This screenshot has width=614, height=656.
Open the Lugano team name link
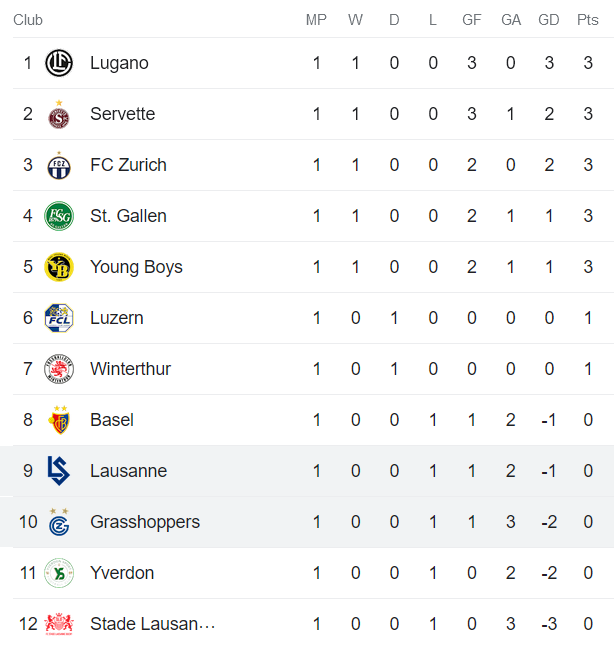click(x=119, y=63)
